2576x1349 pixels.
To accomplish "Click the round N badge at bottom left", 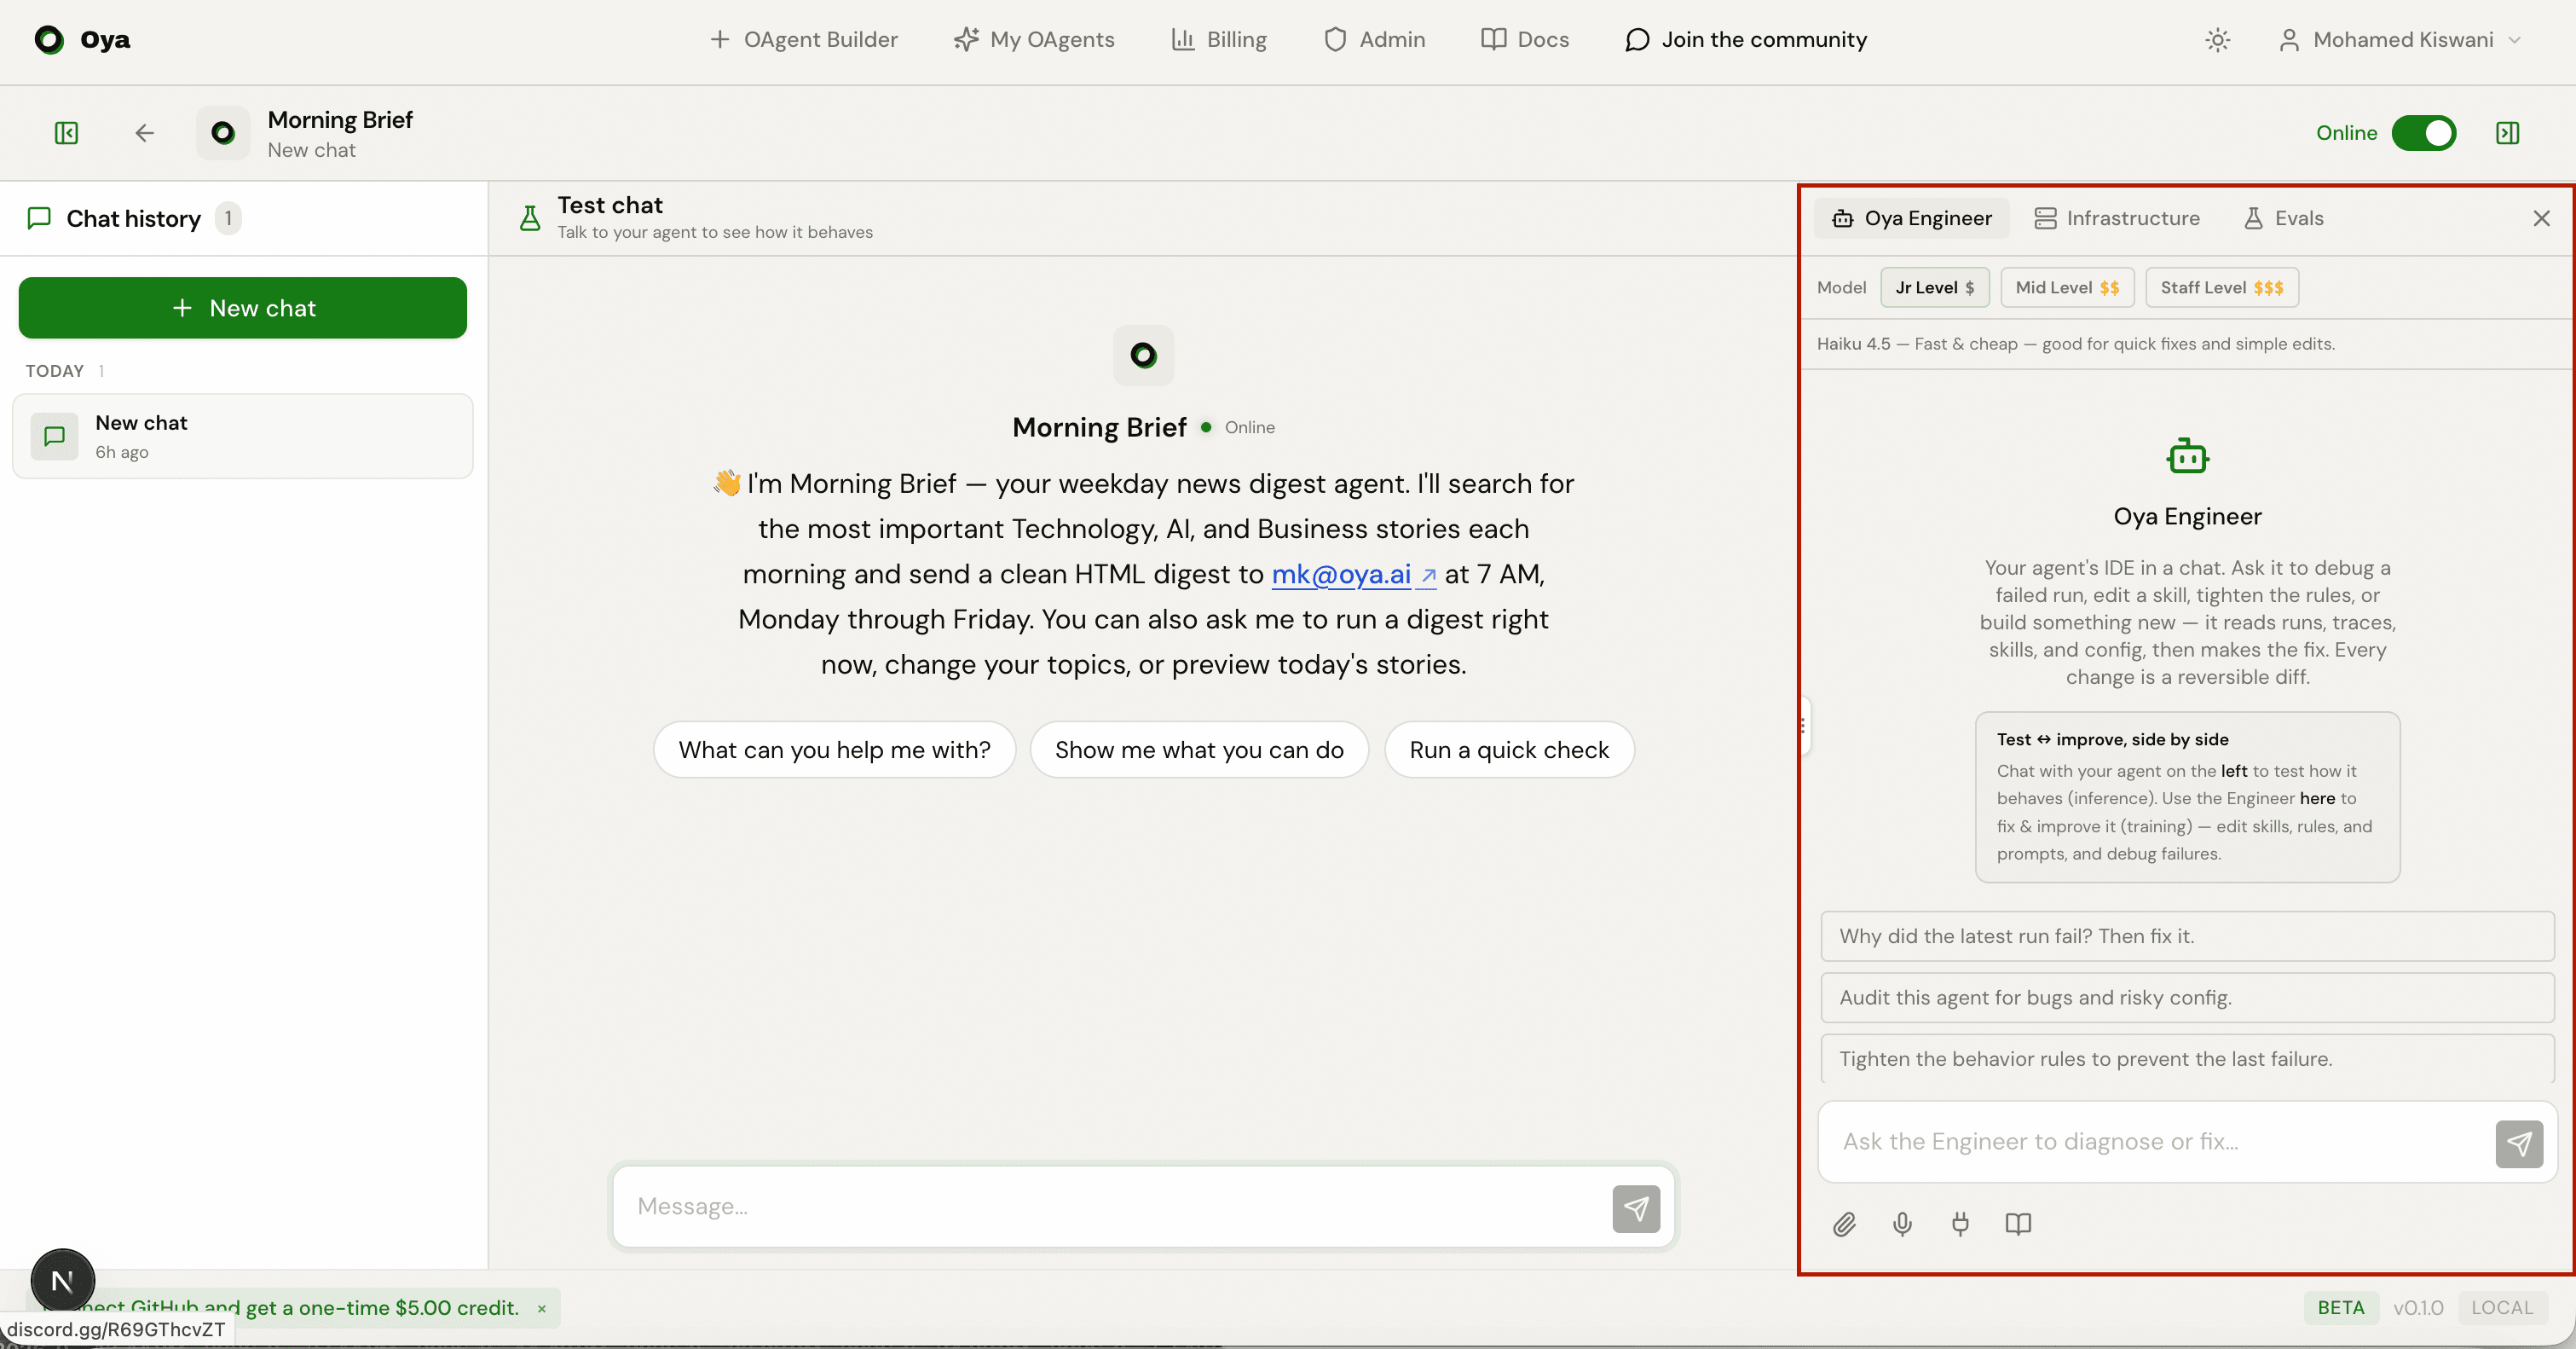I will tap(62, 1280).
